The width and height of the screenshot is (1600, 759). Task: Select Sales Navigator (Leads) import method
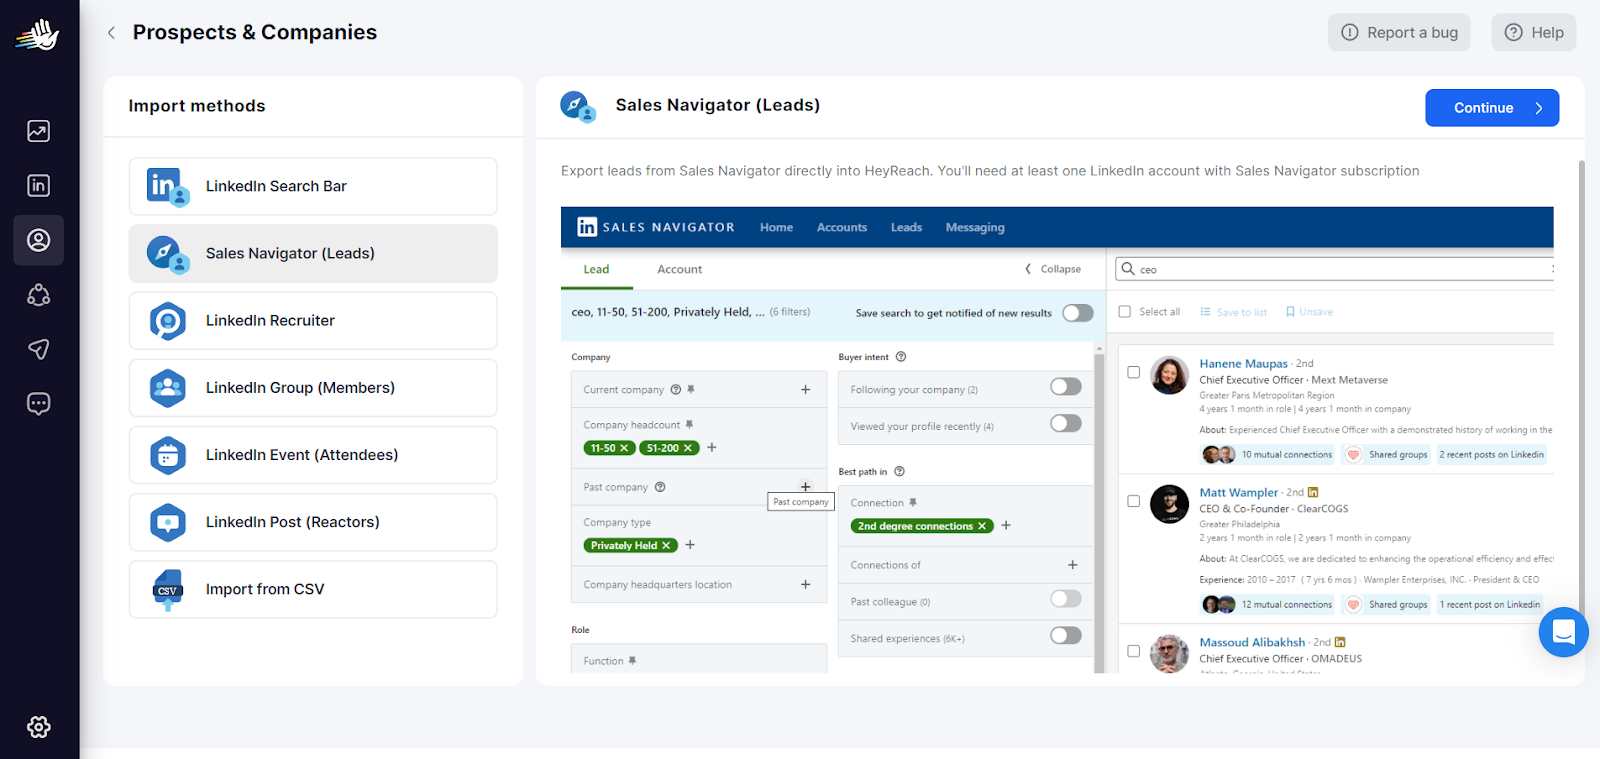(x=313, y=253)
